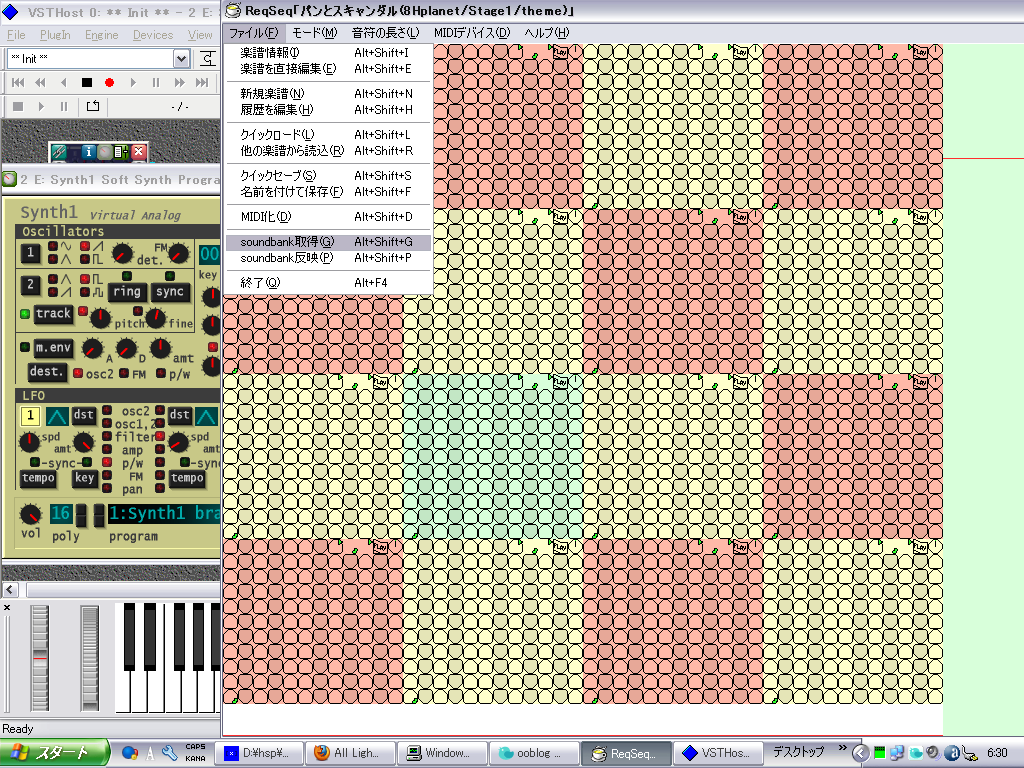Click VSTHost skip-to-end transport icon
This screenshot has width=1024, height=768.
coord(202,82)
